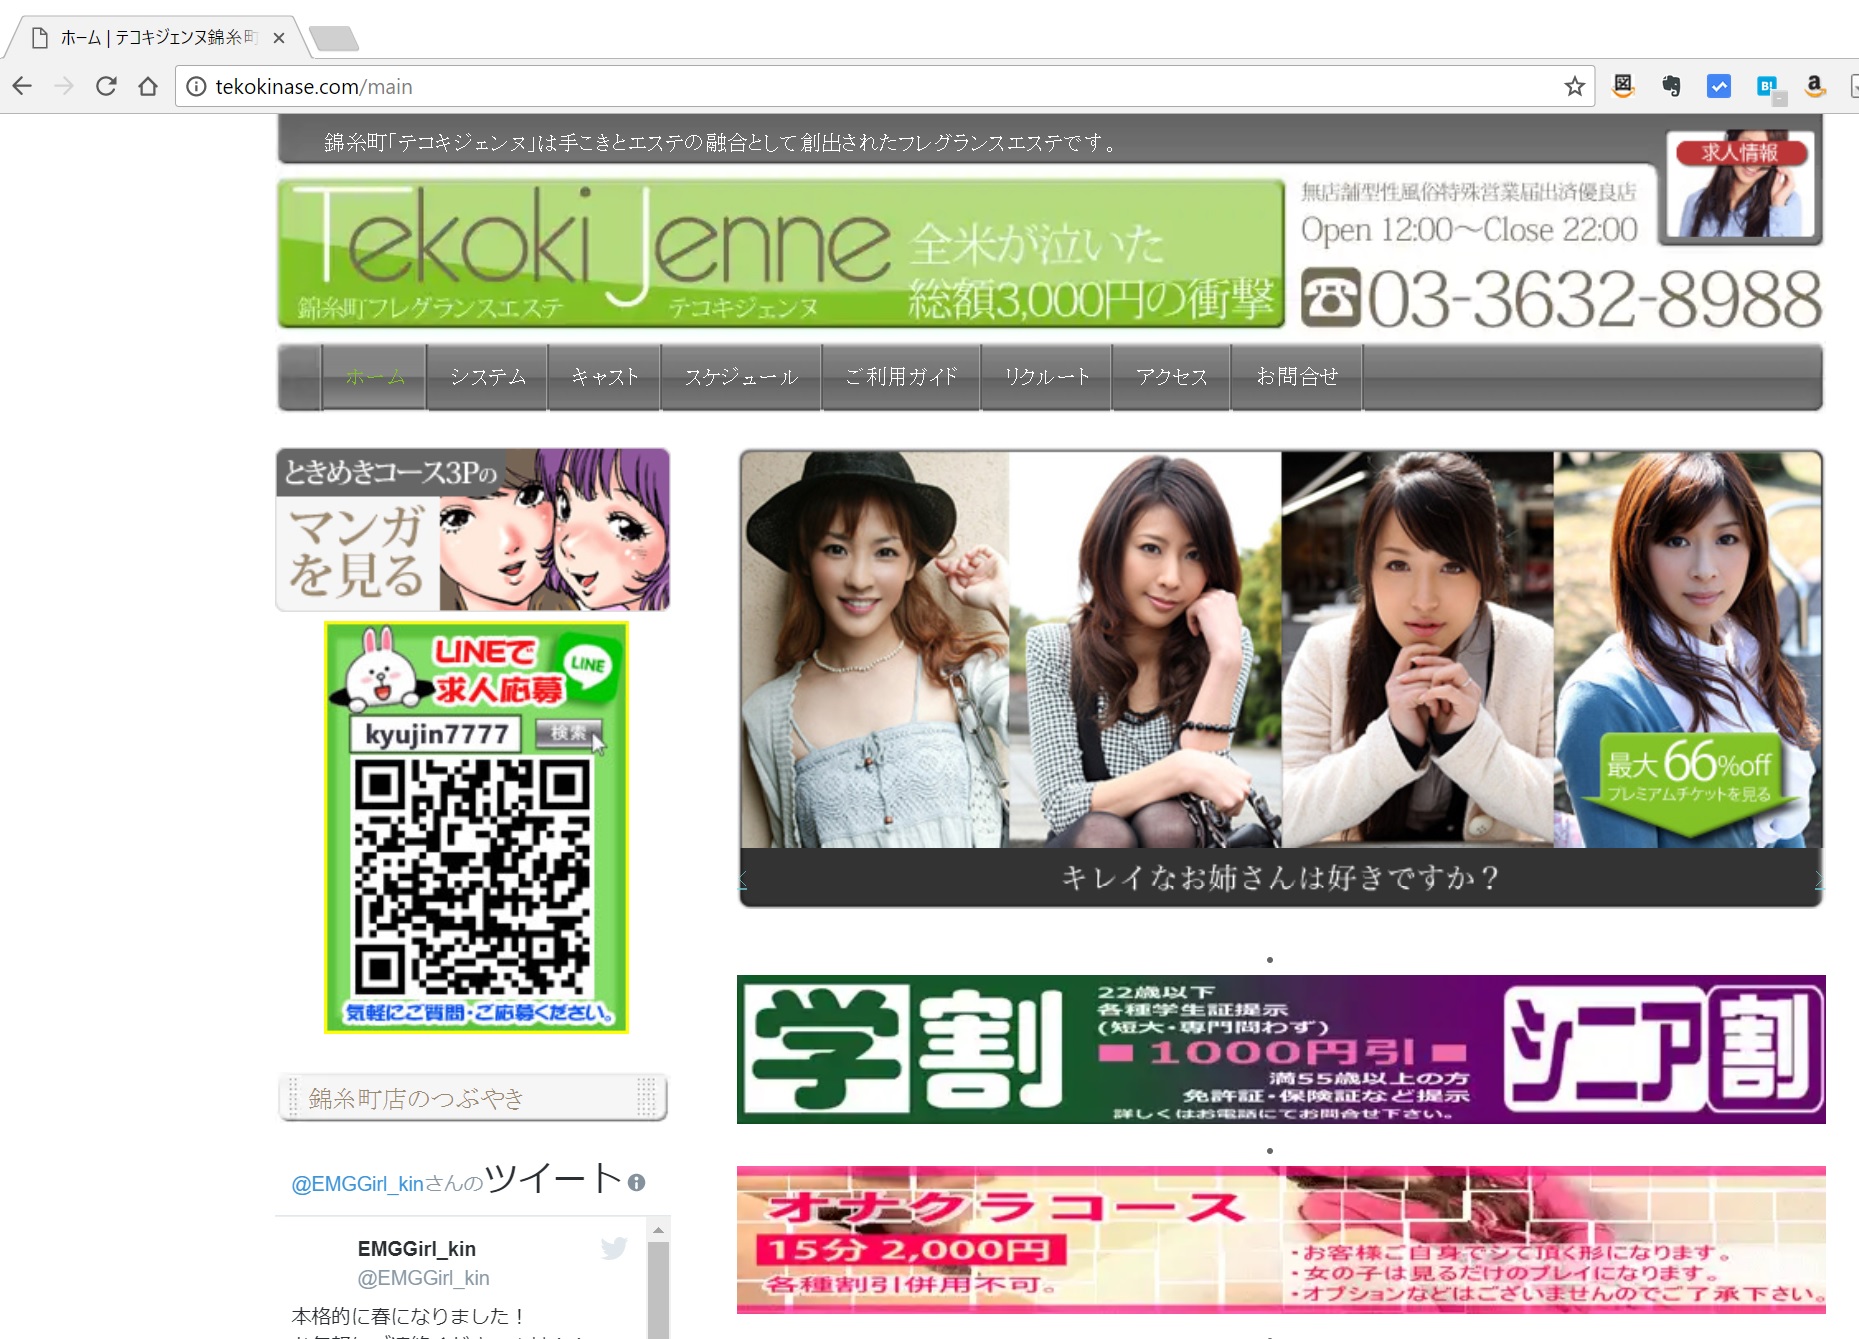1859x1339 pixels.
Task: Click the Twitter widget scrollbar up arrow
Action: (658, 1230)
